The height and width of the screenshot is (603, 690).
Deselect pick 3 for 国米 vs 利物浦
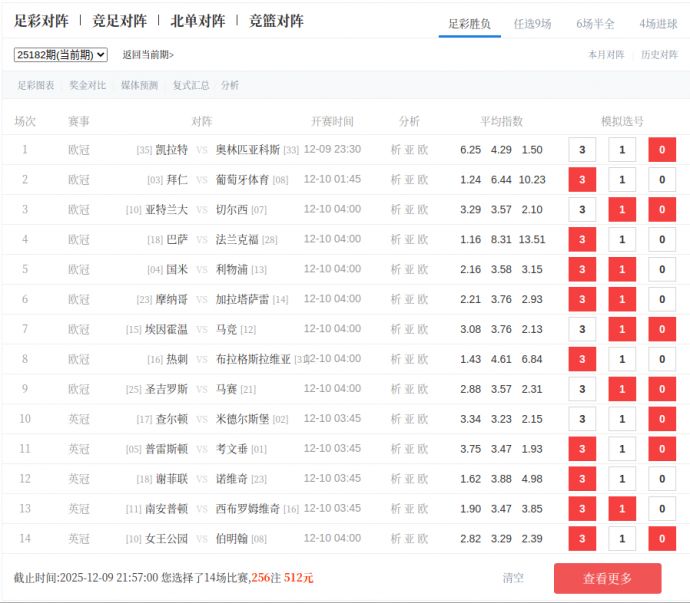582,270
